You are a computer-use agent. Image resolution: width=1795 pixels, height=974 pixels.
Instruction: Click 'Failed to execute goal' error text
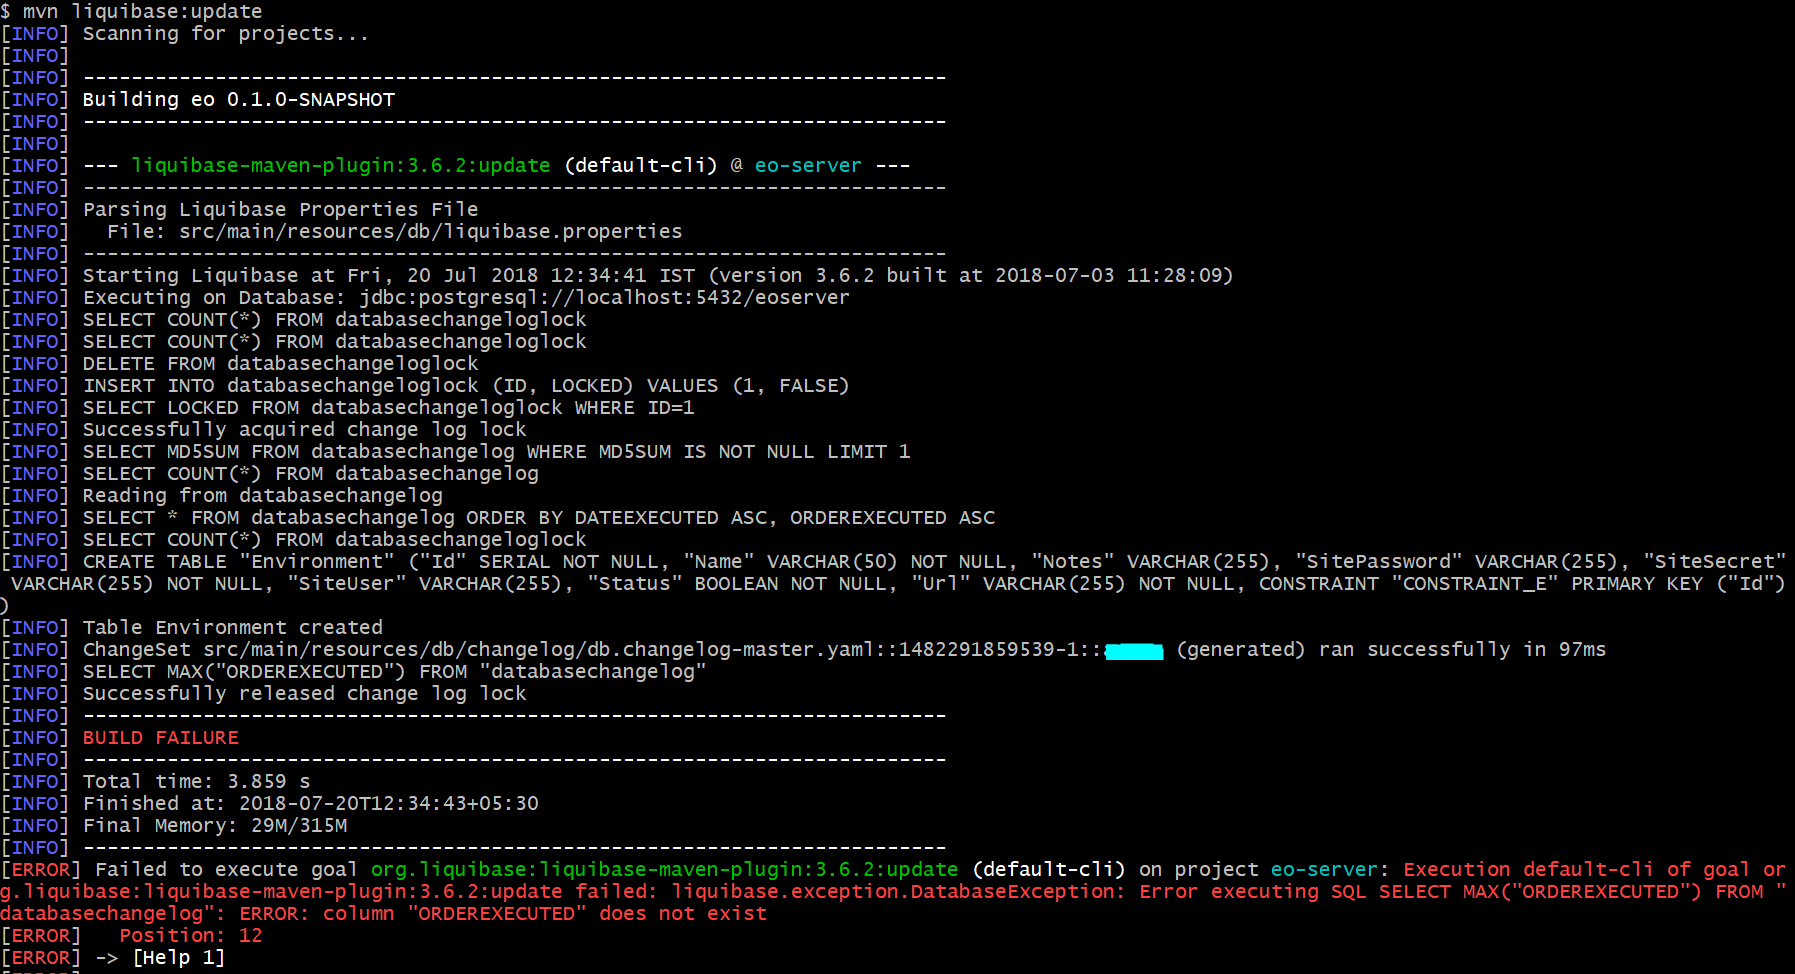pos(227,870)
